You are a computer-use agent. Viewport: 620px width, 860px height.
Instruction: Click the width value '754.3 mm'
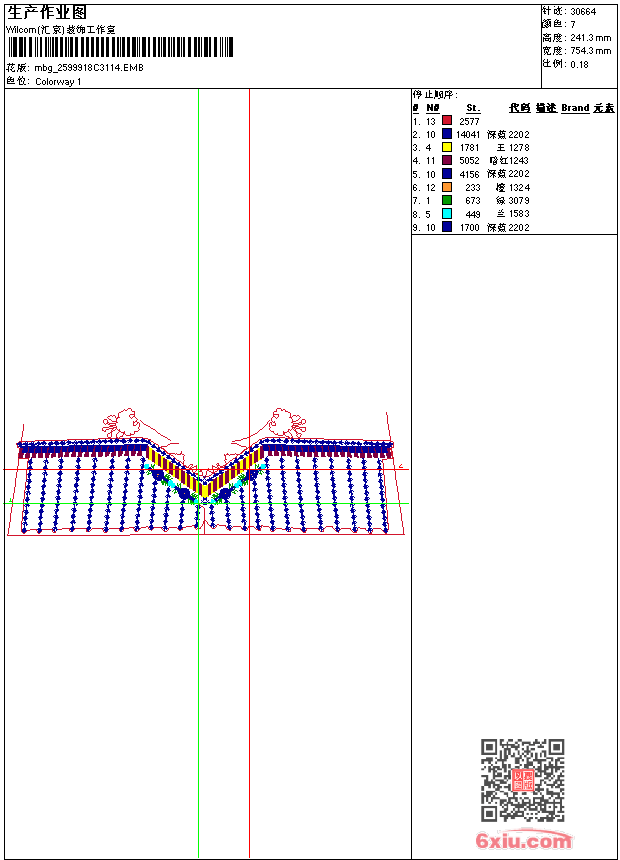coord(590,51)
